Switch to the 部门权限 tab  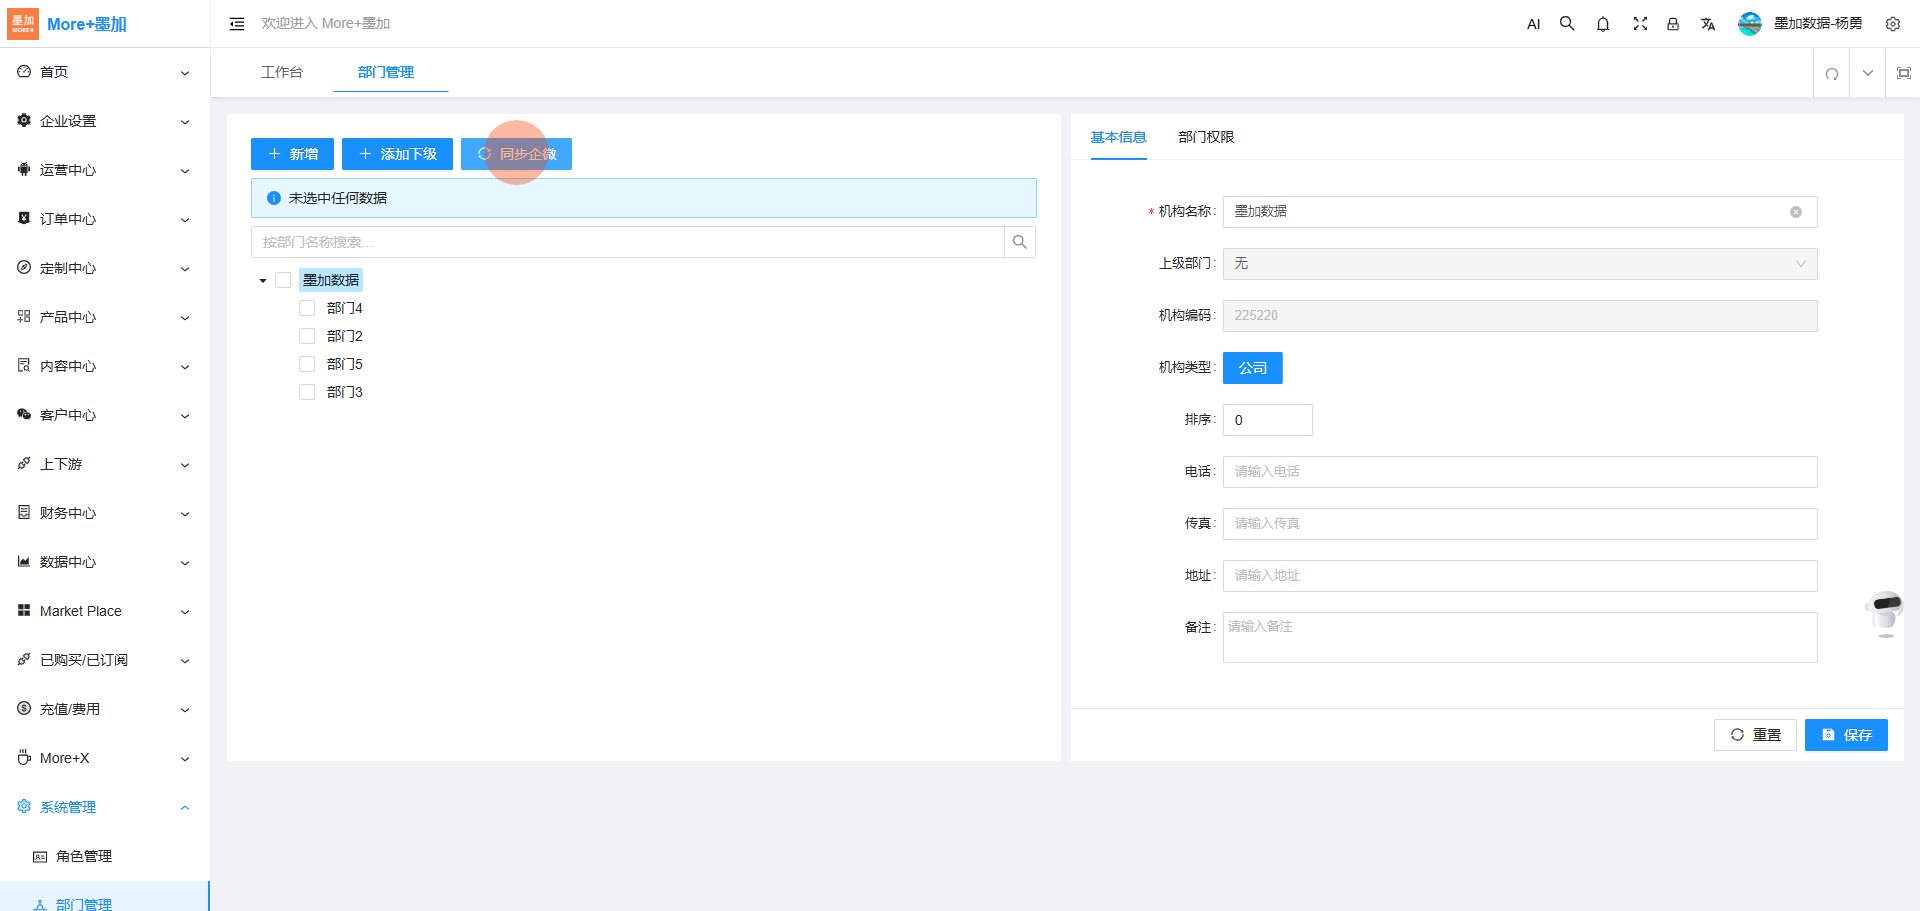[1206, 137]
